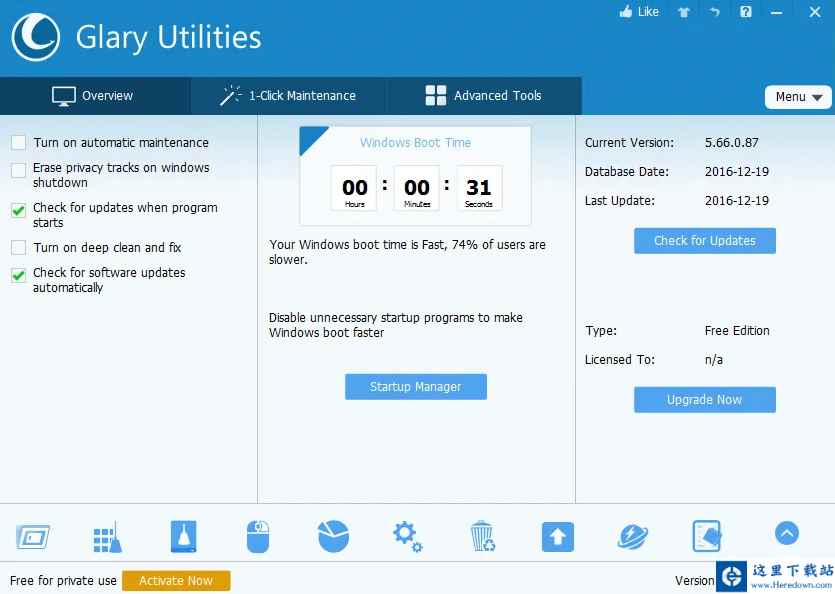Click the undo restore arrow icon
This screenshot has height=594, width=835.
click(715, 12)
